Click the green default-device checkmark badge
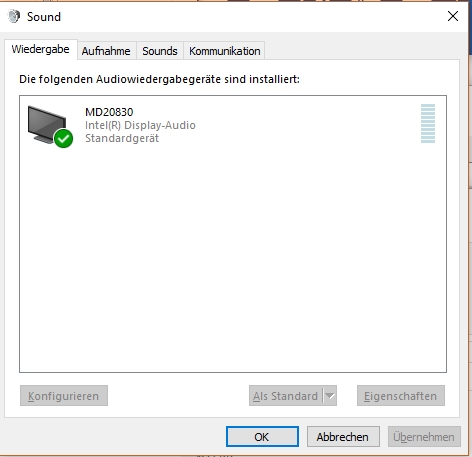Image resolution: width=472 pixels, height=457 pixels. [x=63, y=138]
